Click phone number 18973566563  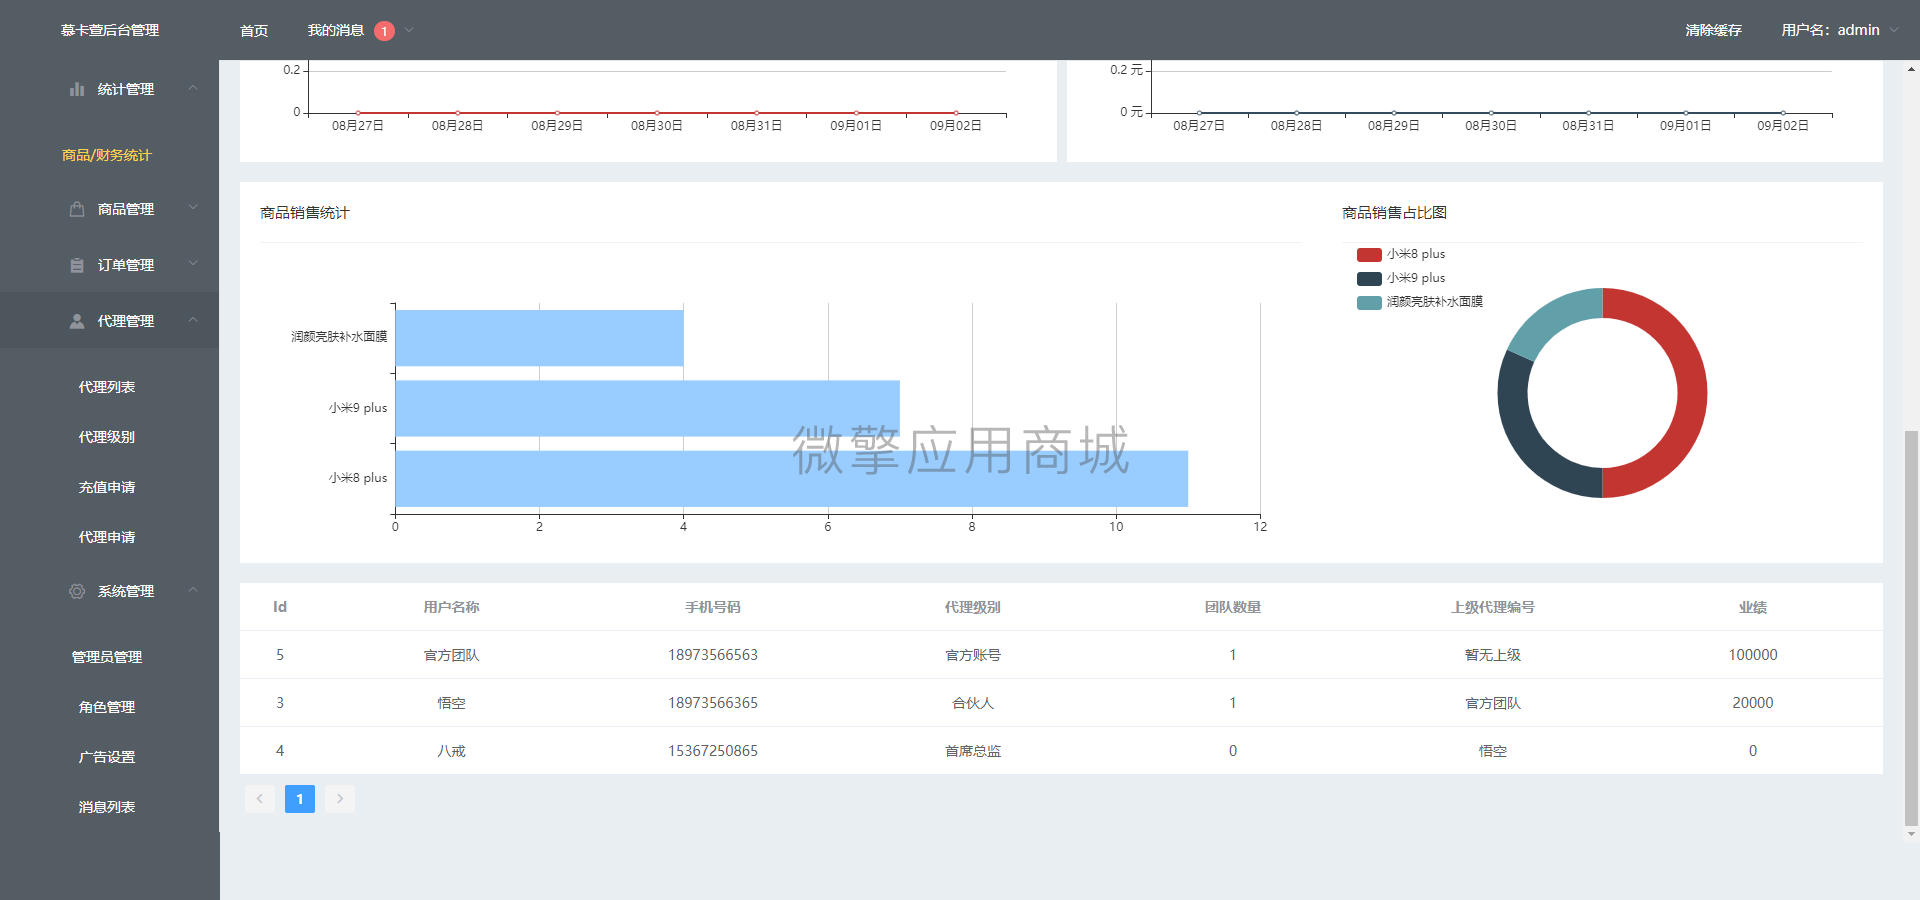[x=713, y=655]
